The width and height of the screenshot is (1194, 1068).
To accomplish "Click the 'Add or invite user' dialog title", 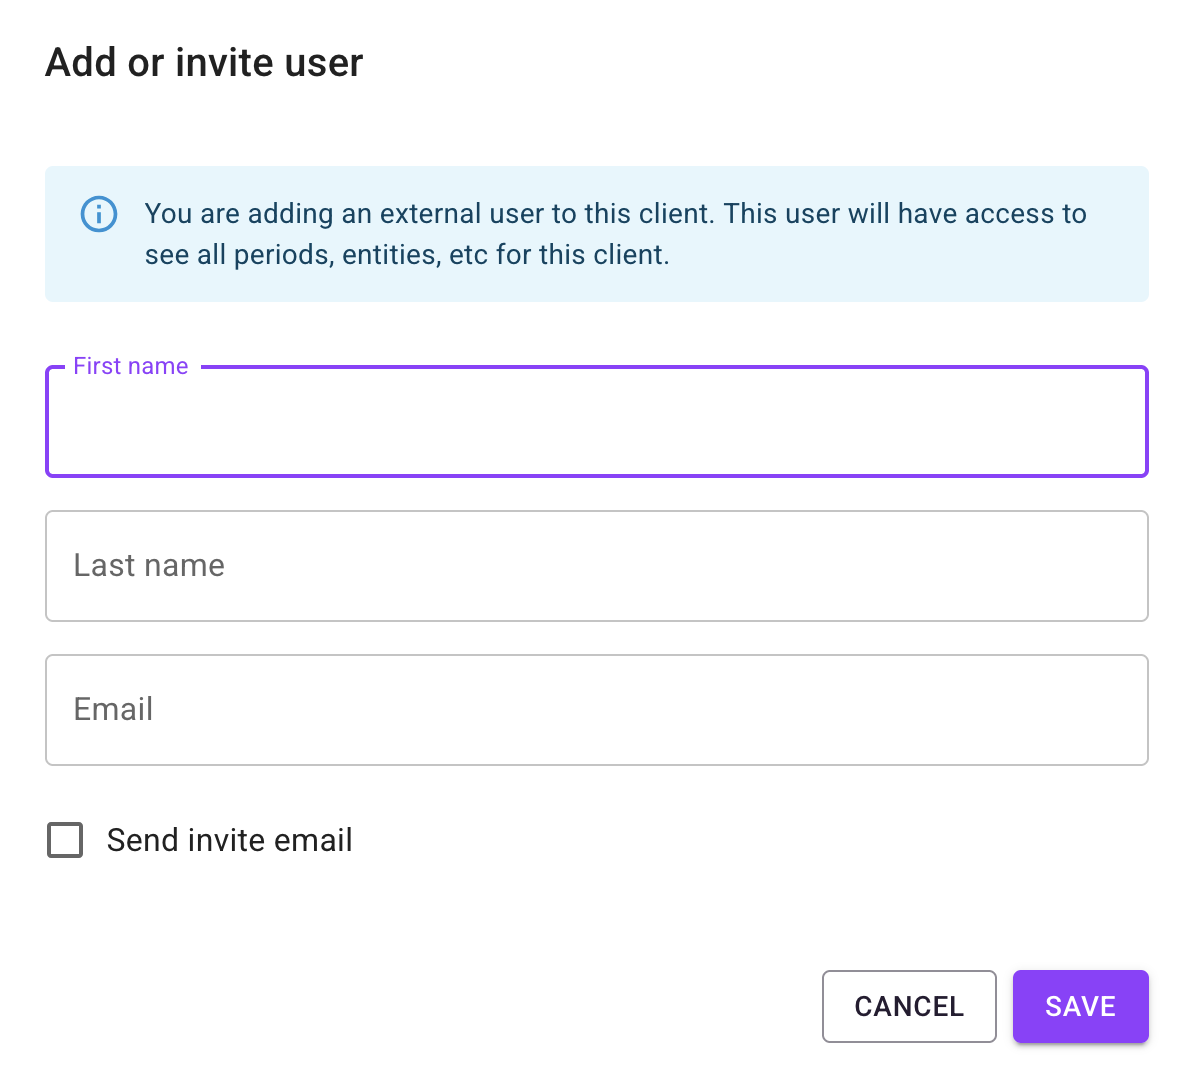I will click(x=204, y=63).
